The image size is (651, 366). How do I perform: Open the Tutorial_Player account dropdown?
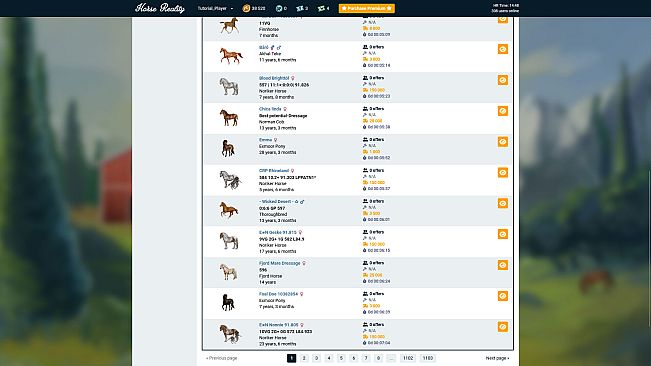(x=215, y=8)
